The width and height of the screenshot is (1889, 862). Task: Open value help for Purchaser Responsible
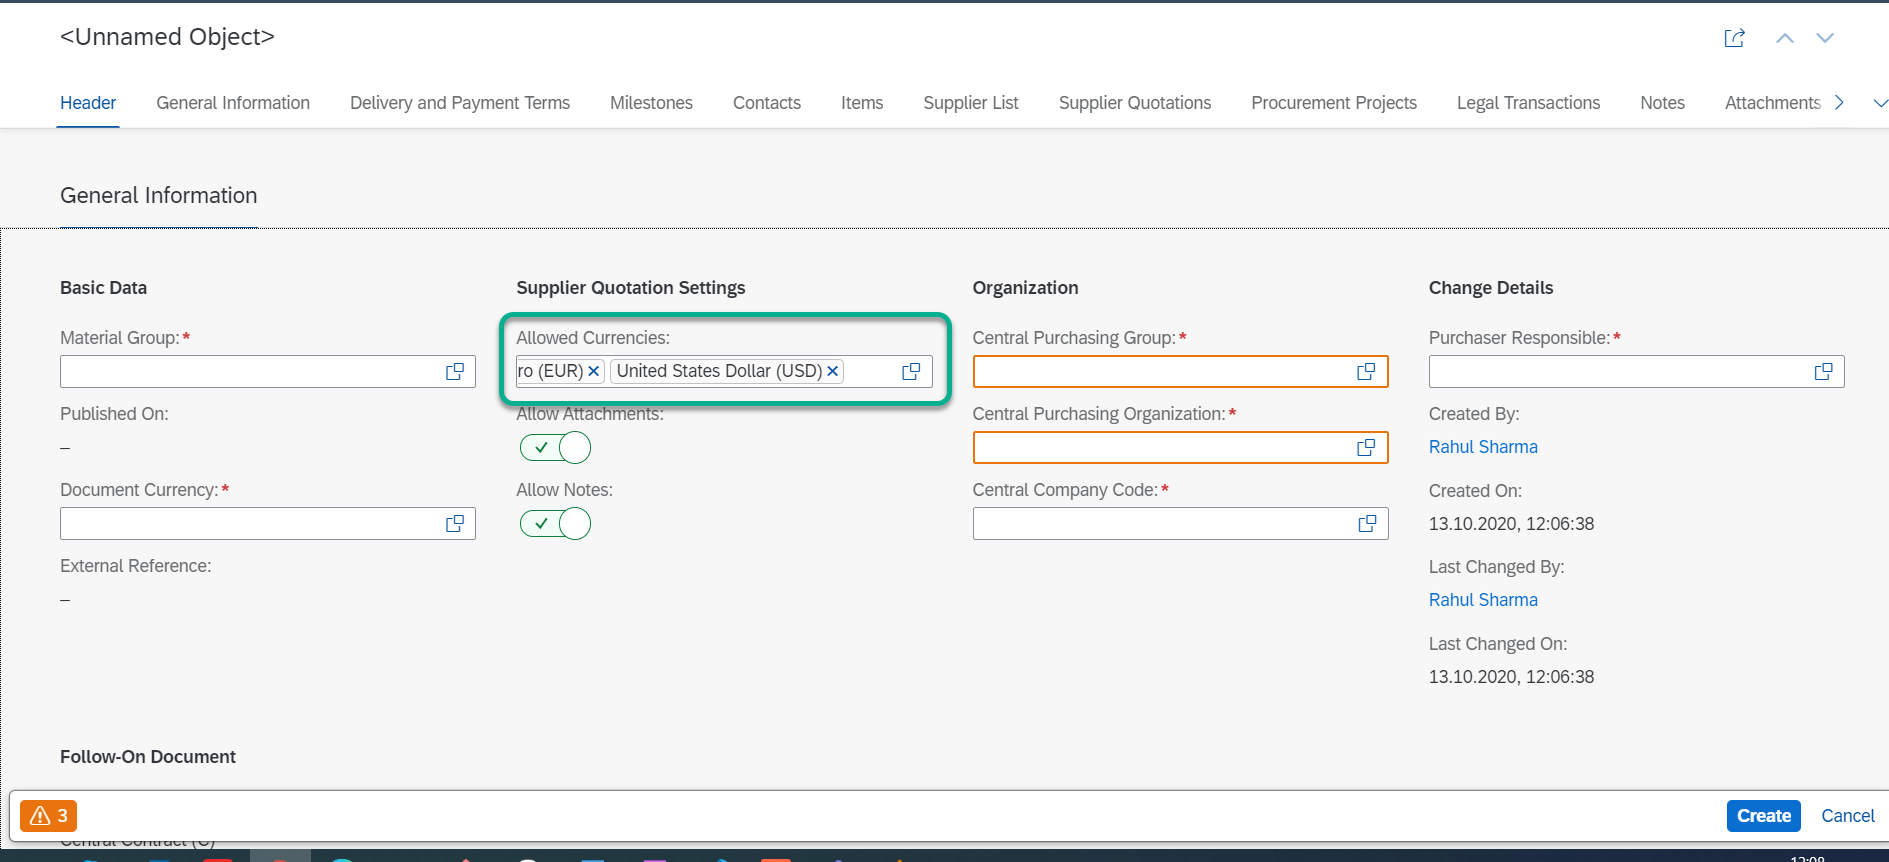[x=1823, y=372]
